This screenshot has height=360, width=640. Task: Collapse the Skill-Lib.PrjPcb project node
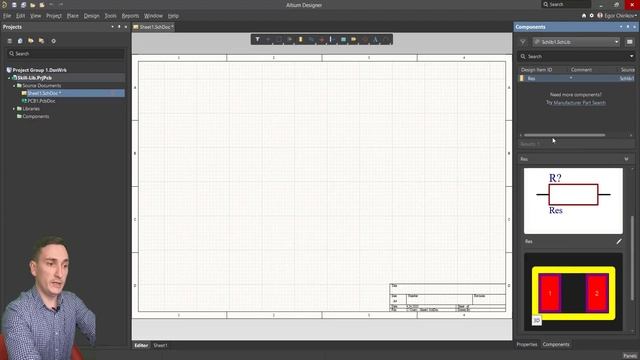[9, 78]
